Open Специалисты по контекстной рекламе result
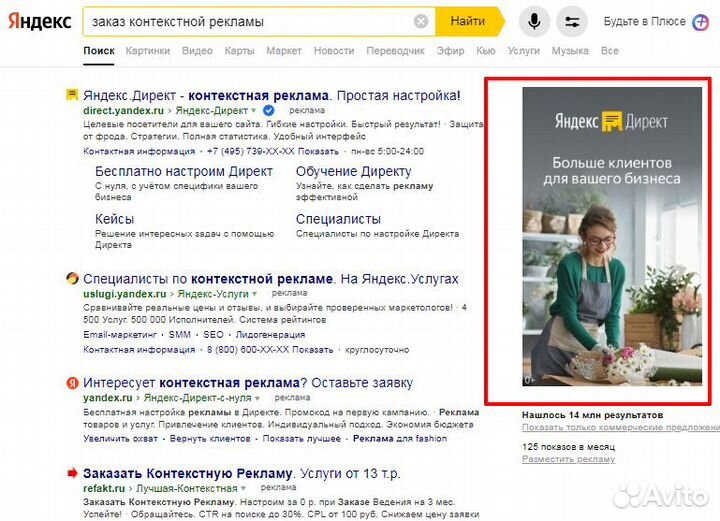720x521 pixels. 270,279
